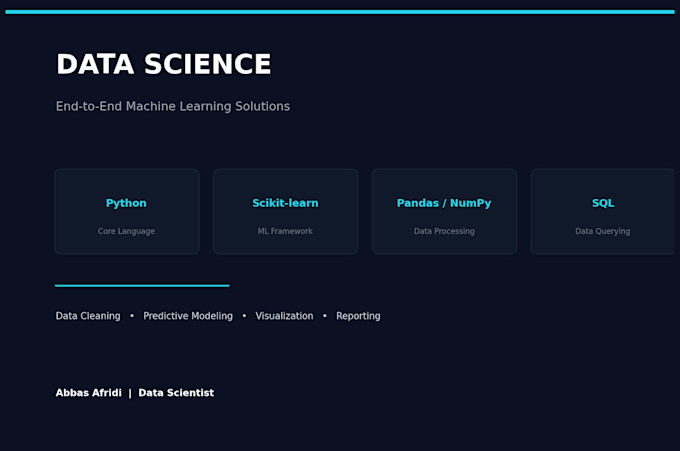Click the Reporting item
680x451 pixels.
(x=358, y=316)
